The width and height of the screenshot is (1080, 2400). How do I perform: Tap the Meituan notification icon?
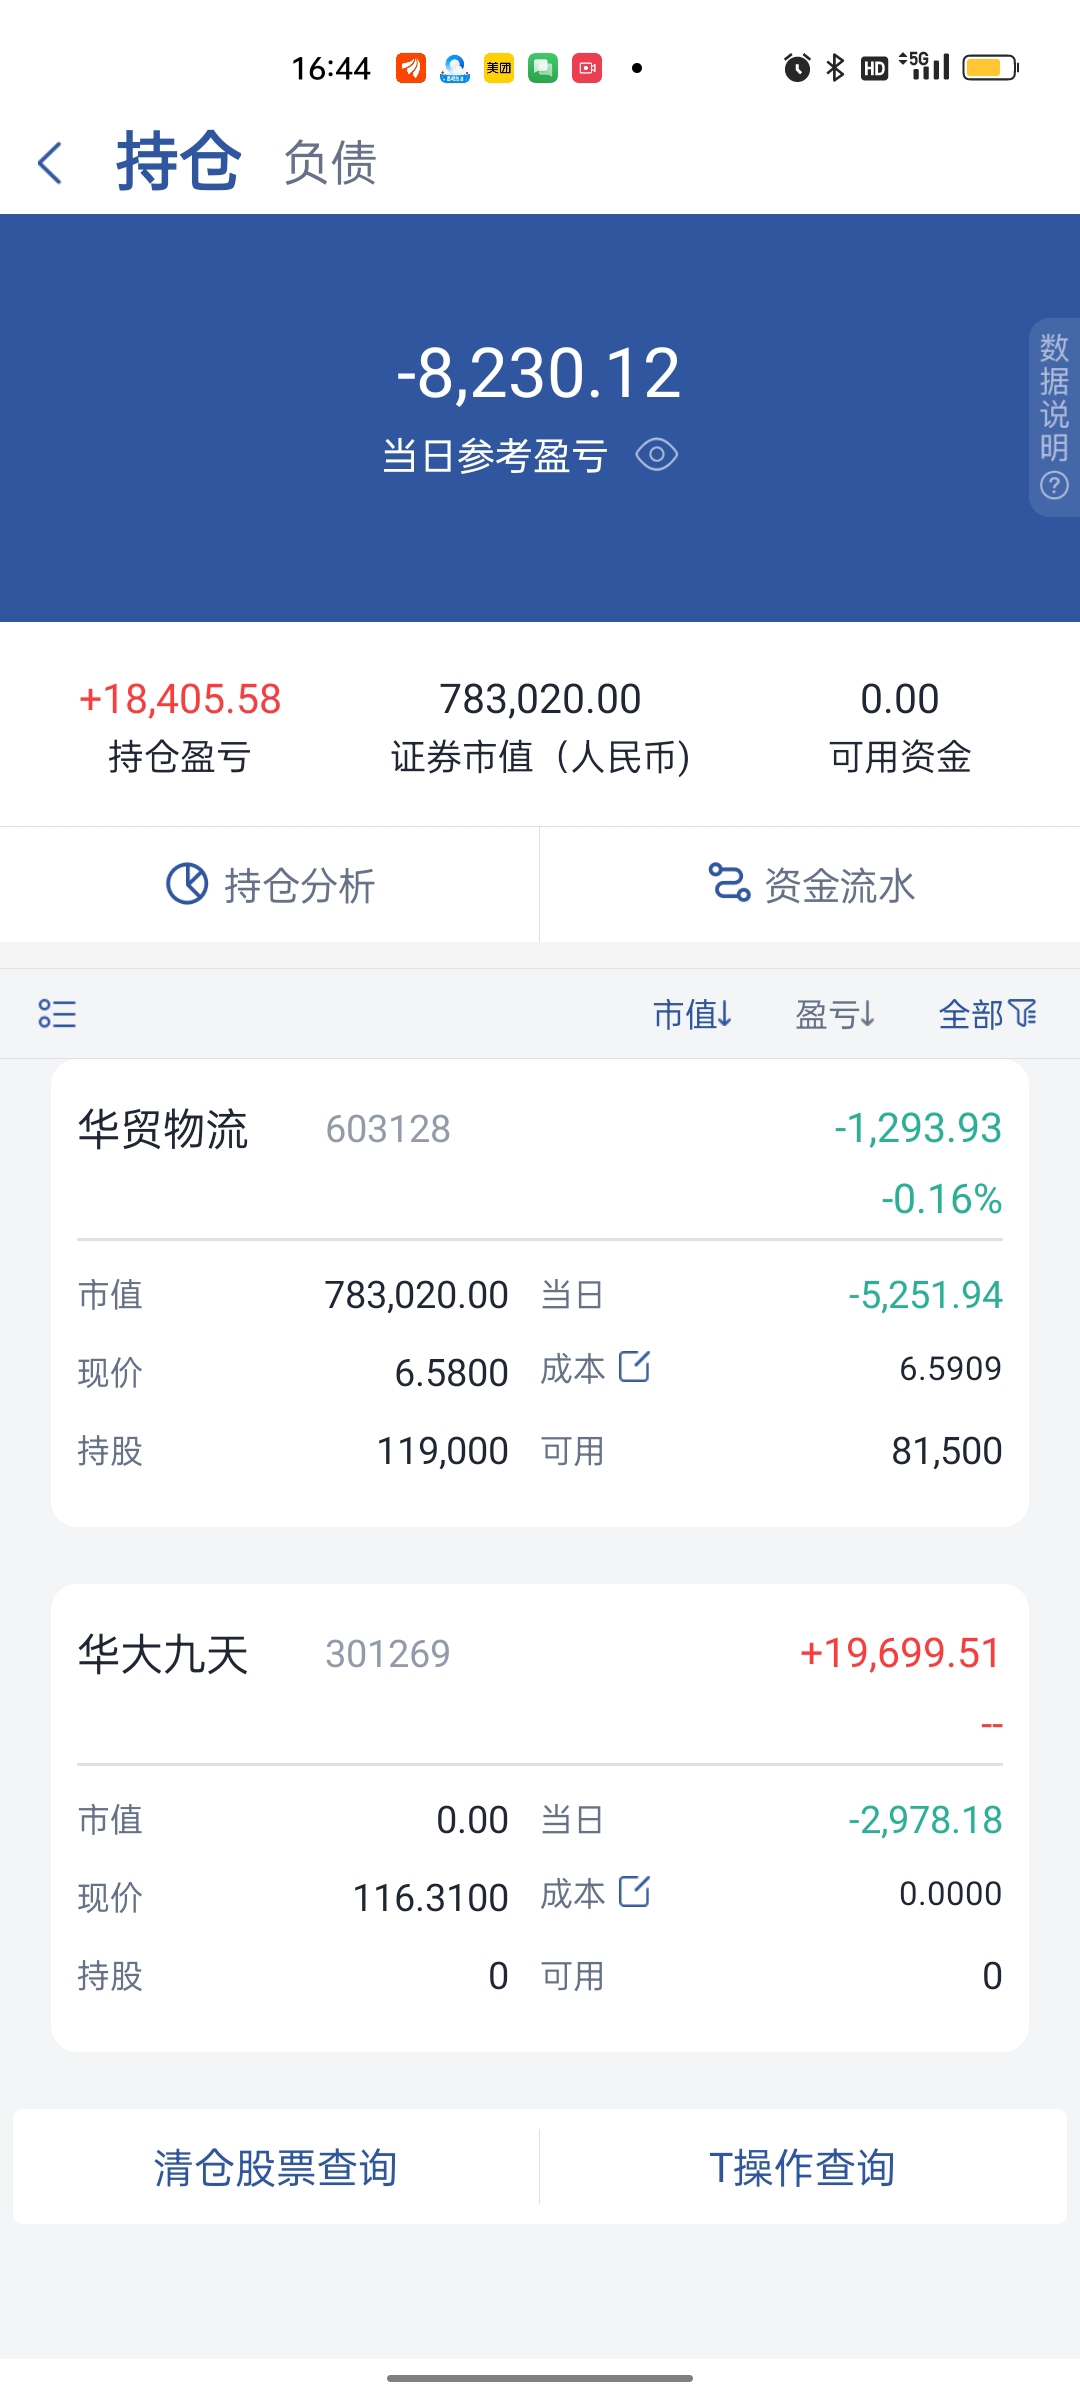(x=499, y=68)
